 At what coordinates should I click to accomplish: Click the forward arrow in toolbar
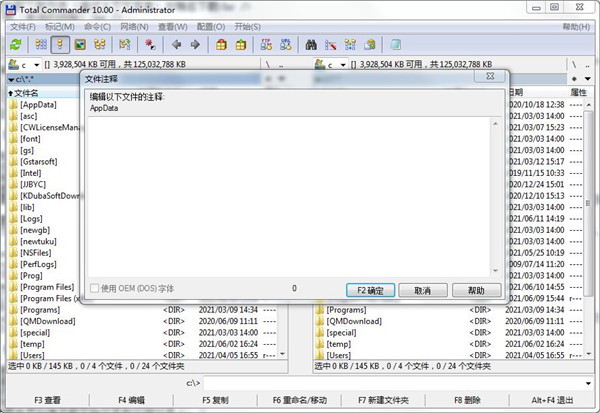pyautogui.click(x=194, y=44)
